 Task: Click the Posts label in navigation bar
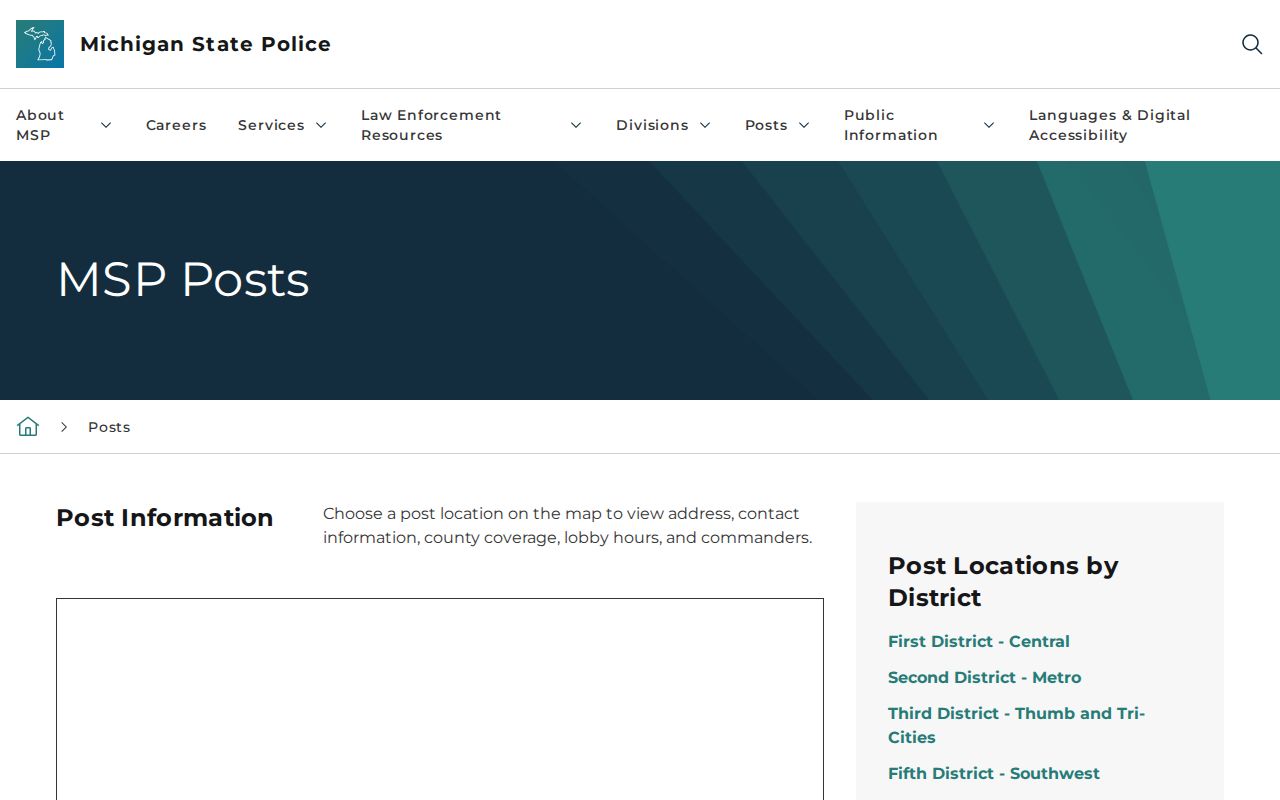pos(766,125)
